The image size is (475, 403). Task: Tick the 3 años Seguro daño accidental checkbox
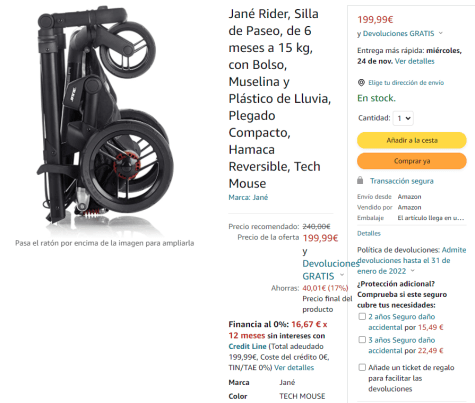point(362,340)
